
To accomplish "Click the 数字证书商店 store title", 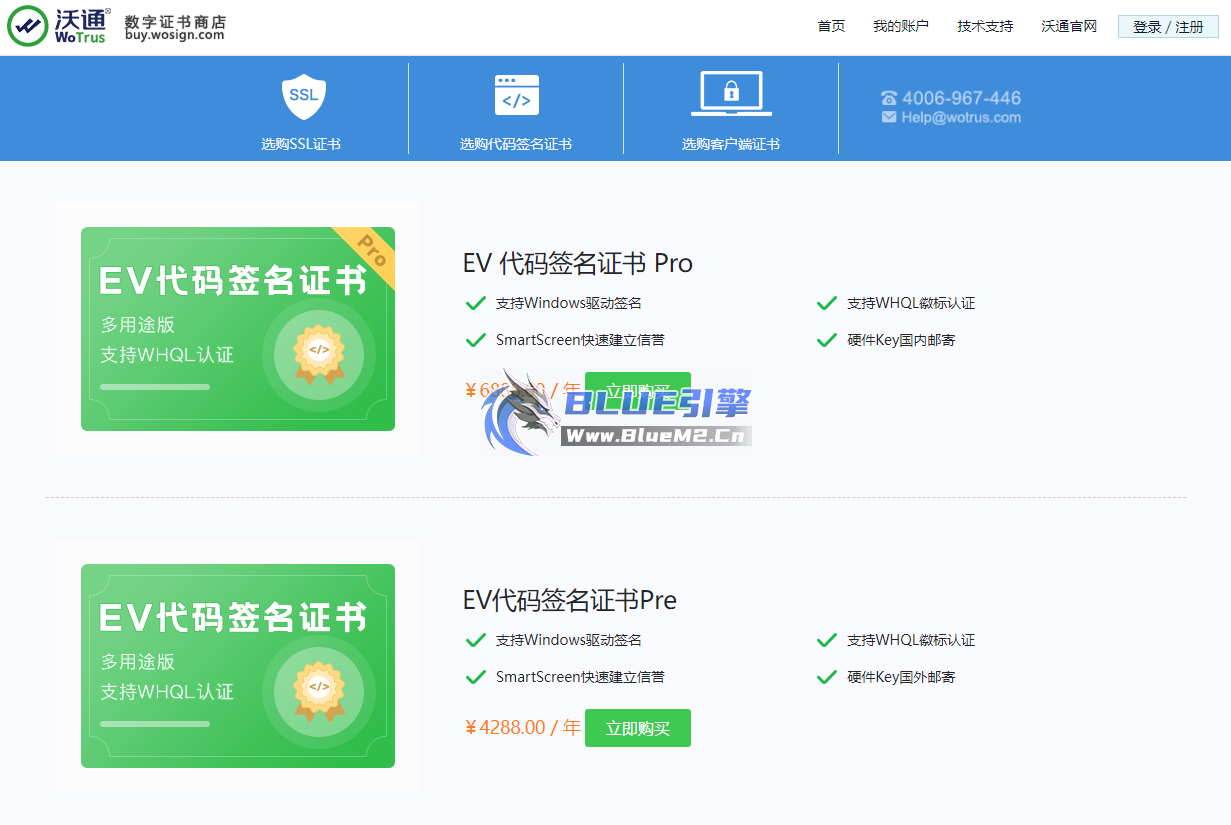I will click(175, 21).
